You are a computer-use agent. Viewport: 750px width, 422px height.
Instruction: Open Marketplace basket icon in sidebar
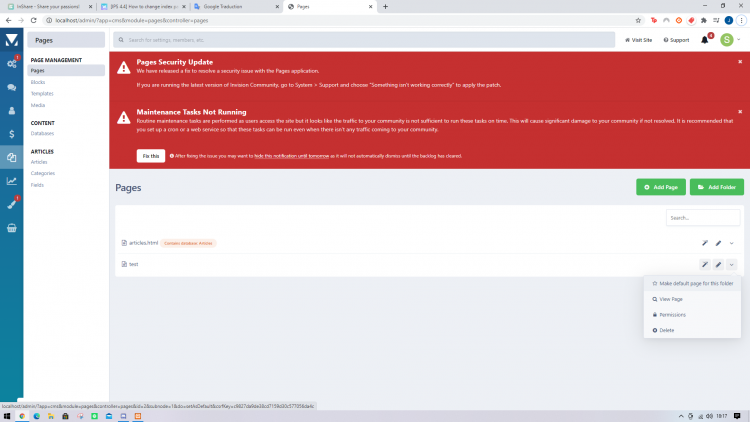(x=11, y=228)
